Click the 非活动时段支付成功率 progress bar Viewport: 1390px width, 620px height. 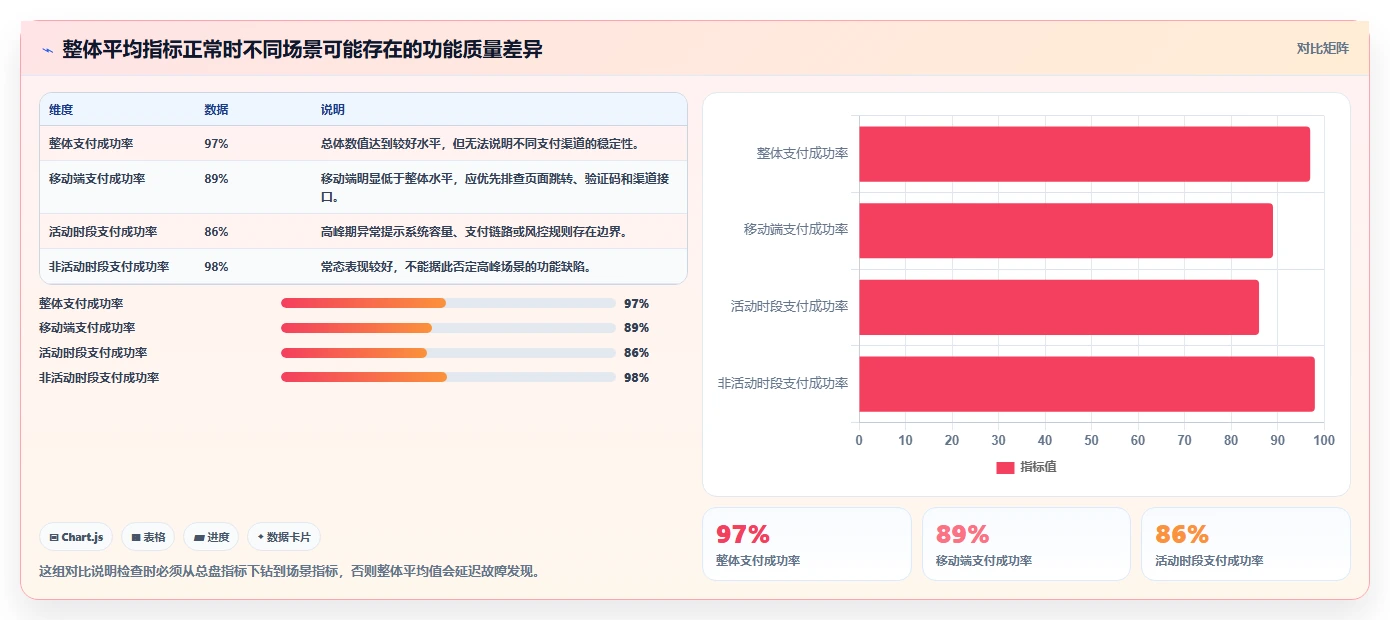tap(448, 377)
